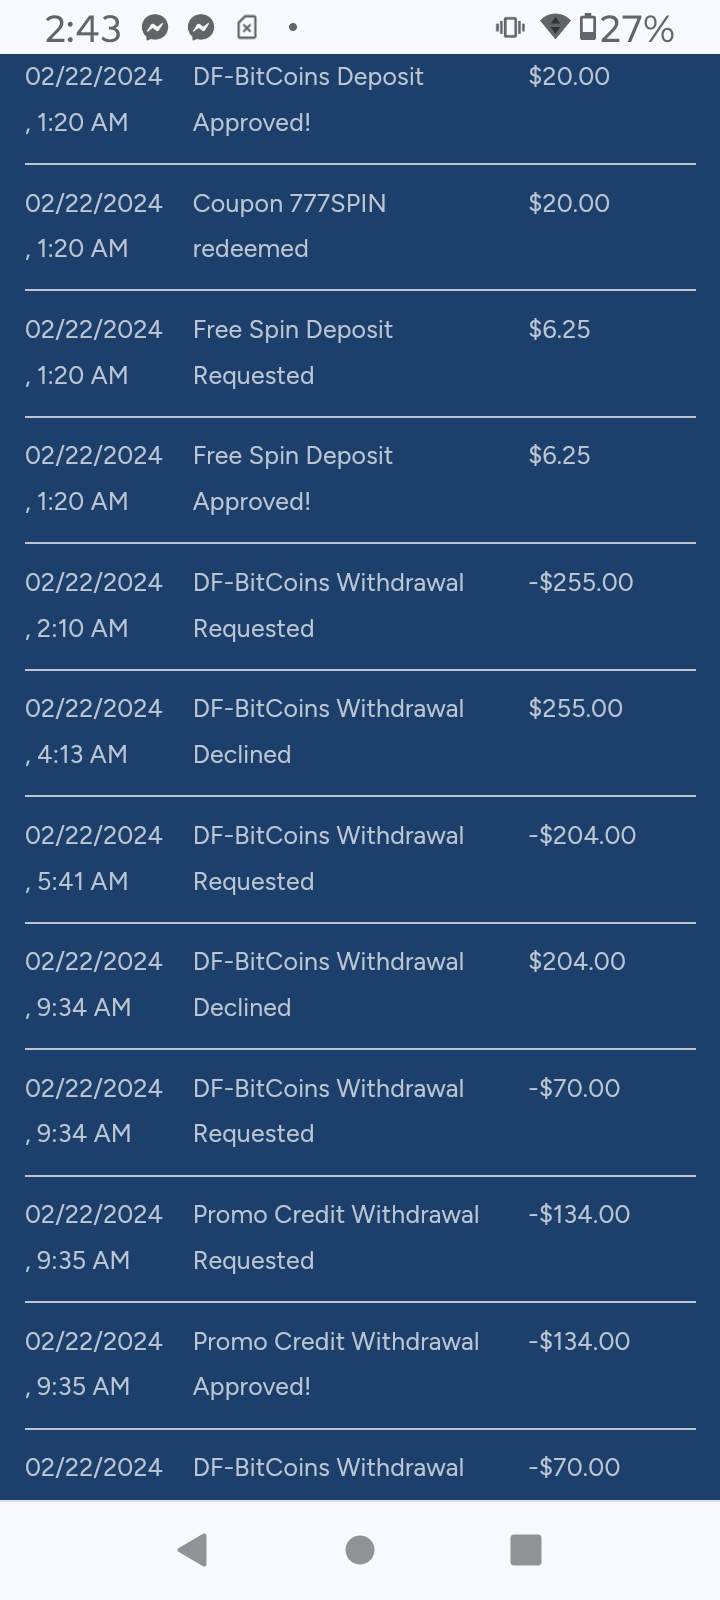Tap the Android back navigation button

pos(192,1549)
